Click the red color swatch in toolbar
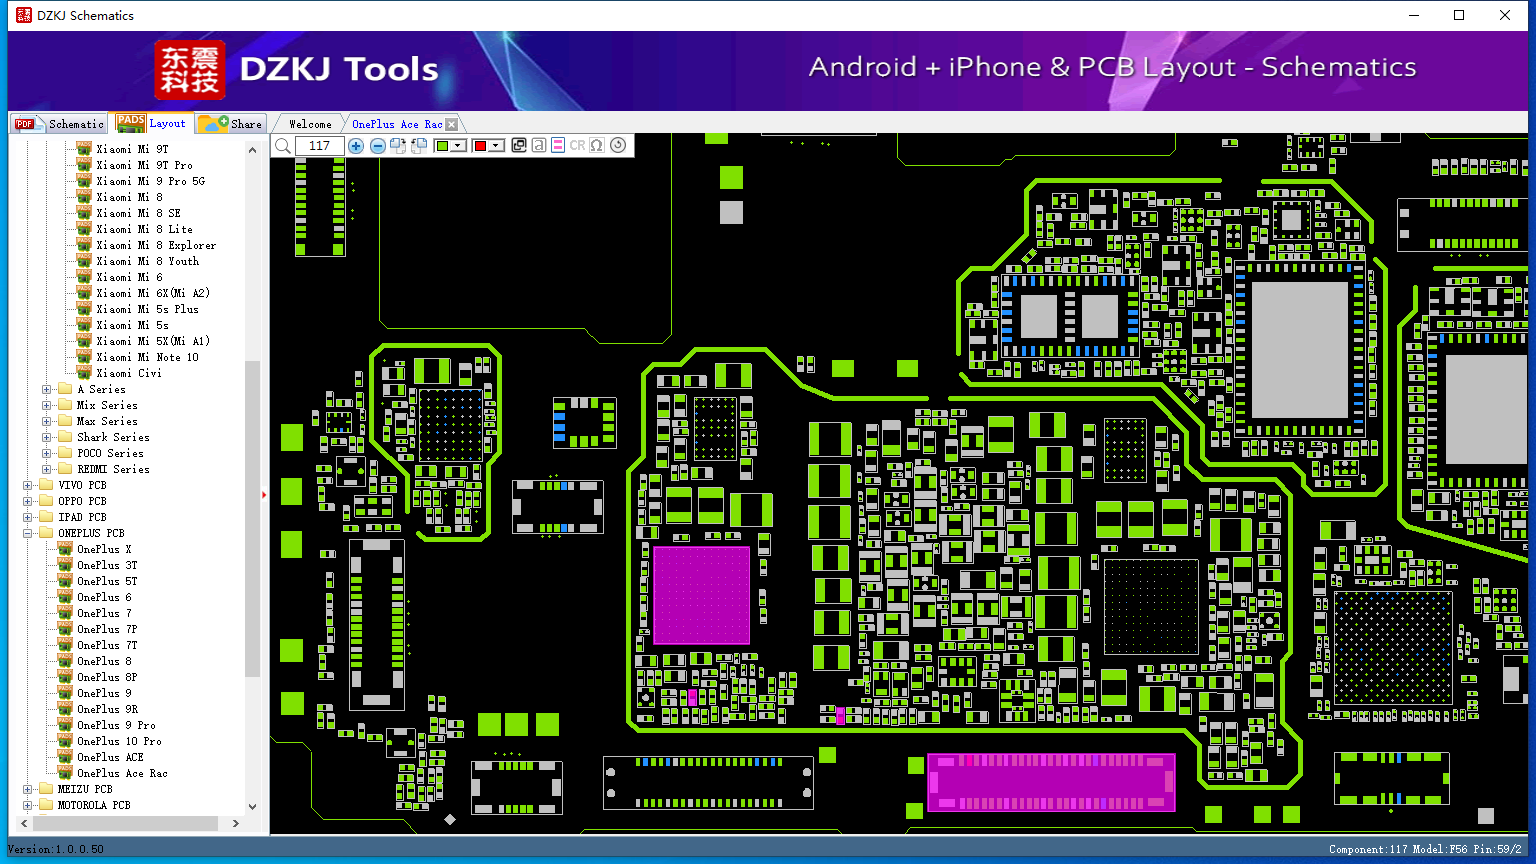The height and width of the screenshot is (864, 1536). pos(480,146)
